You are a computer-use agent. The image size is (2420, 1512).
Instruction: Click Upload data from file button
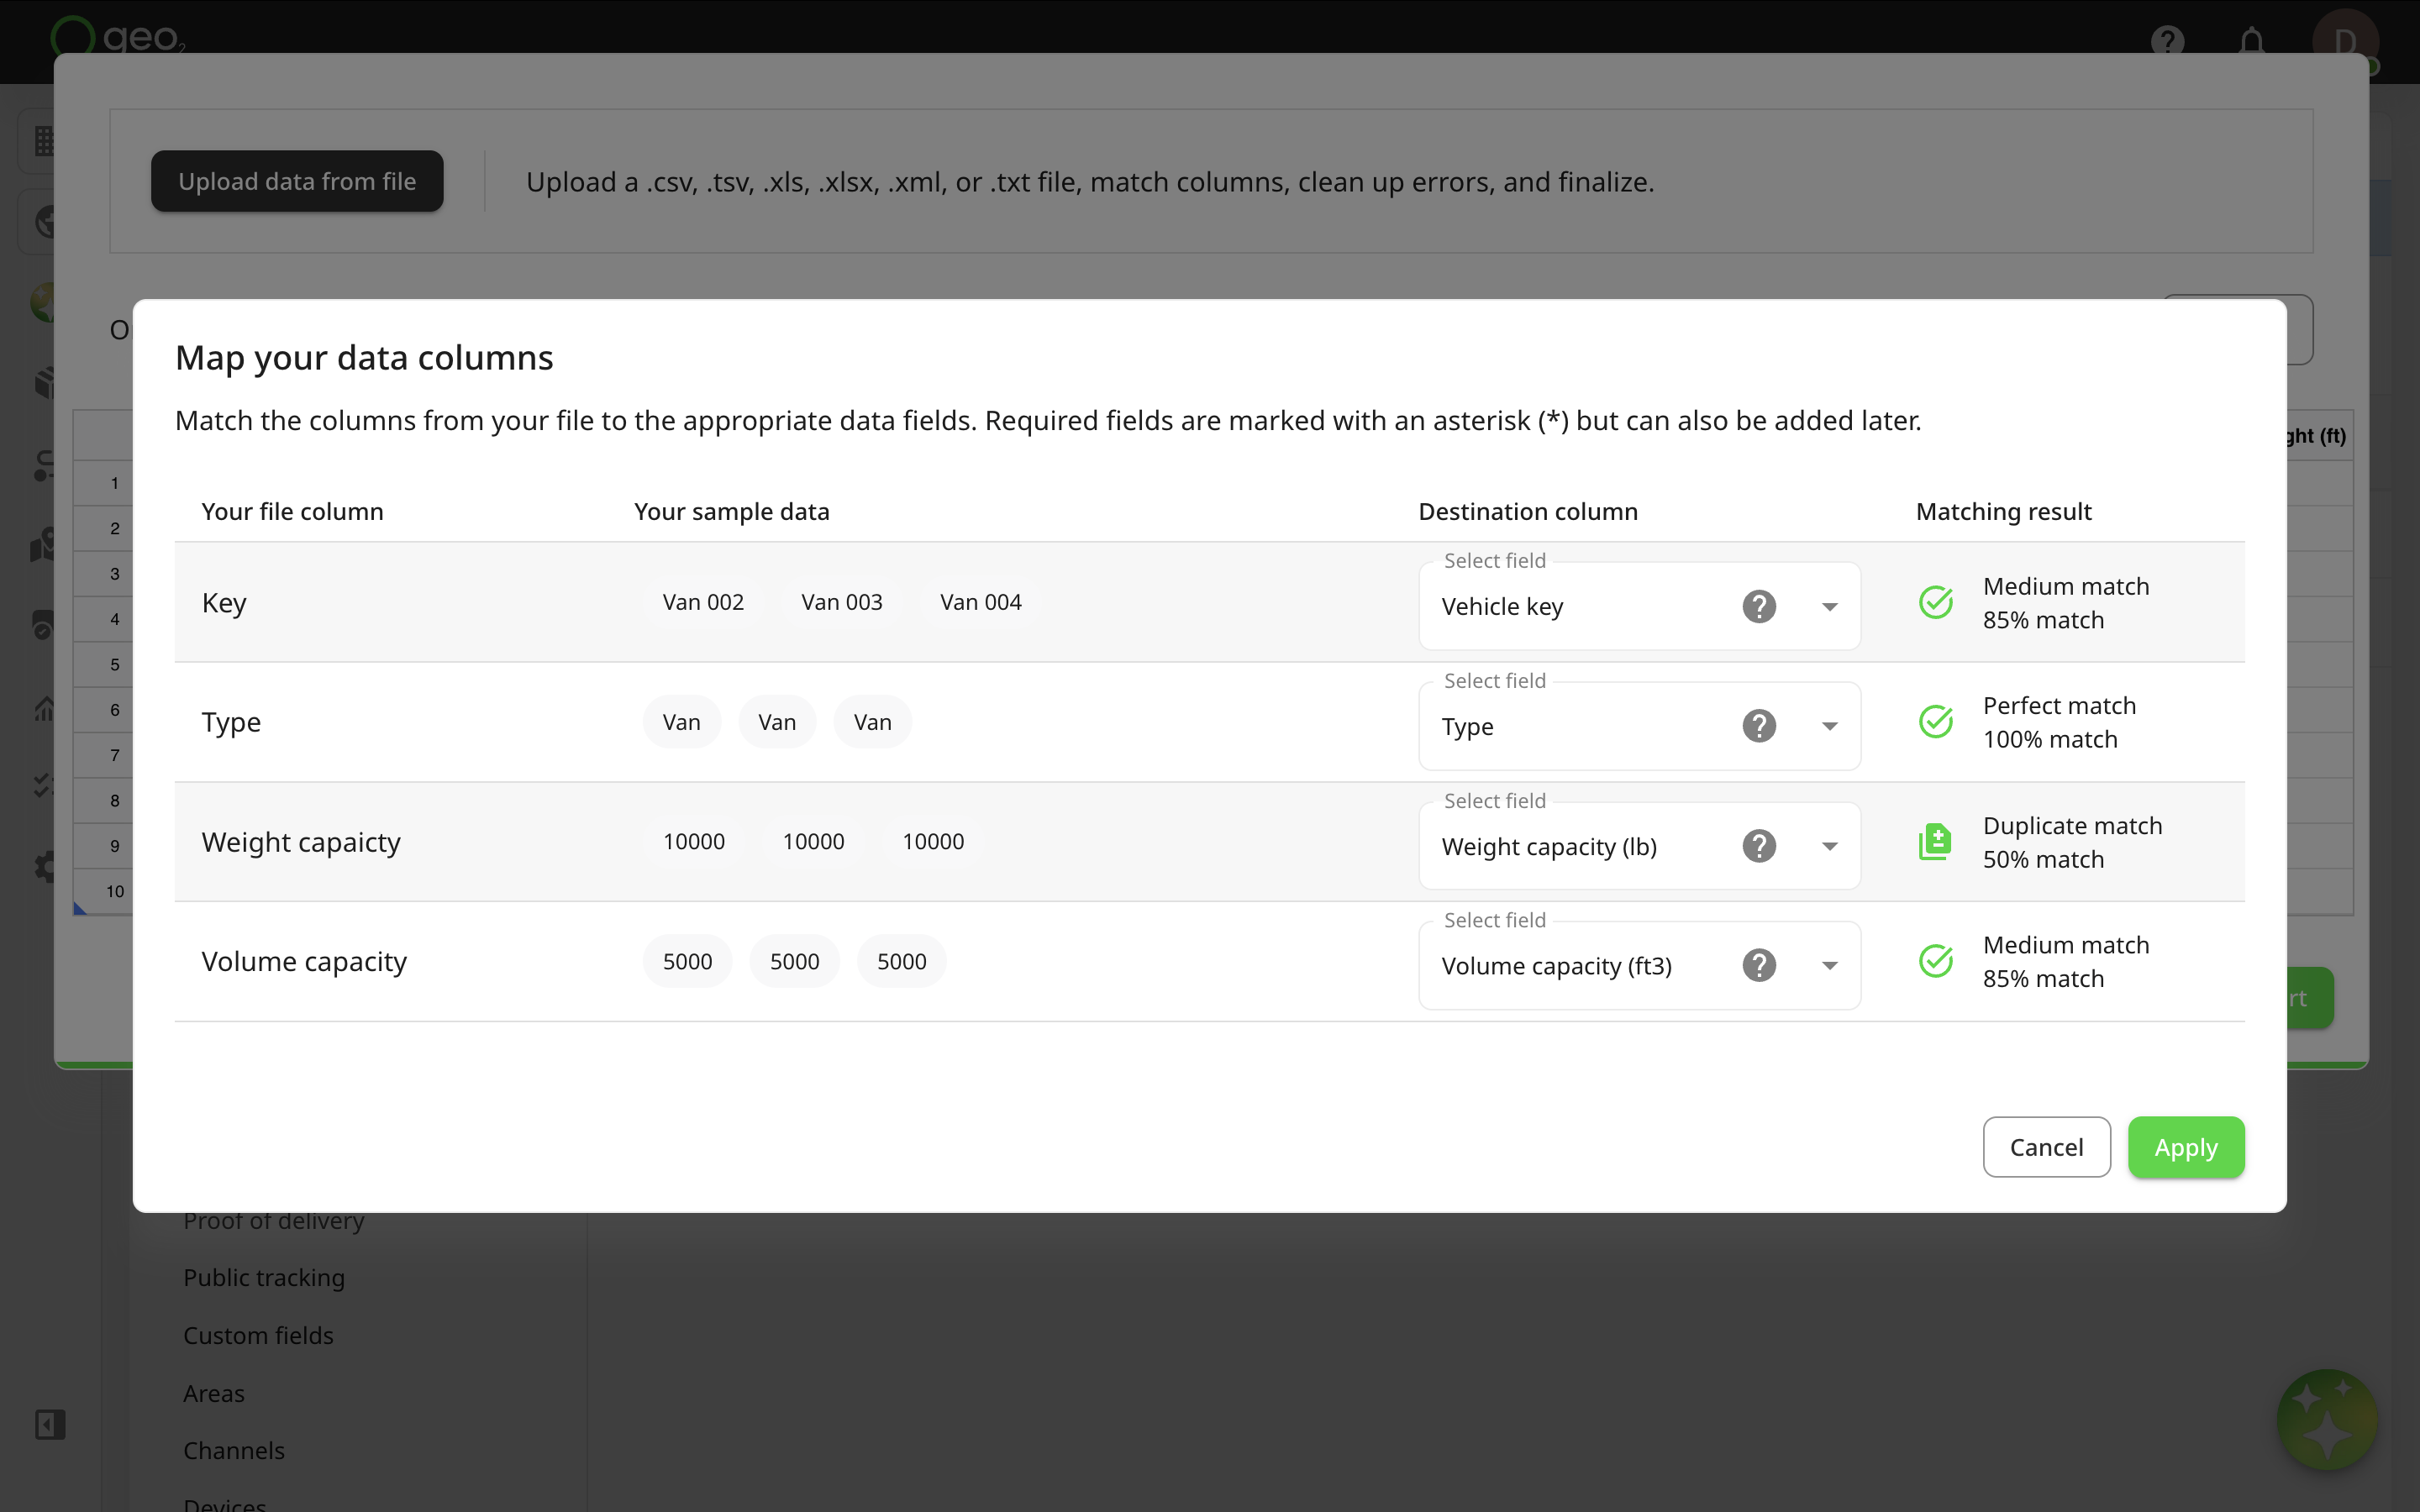(x=297, y=181)
